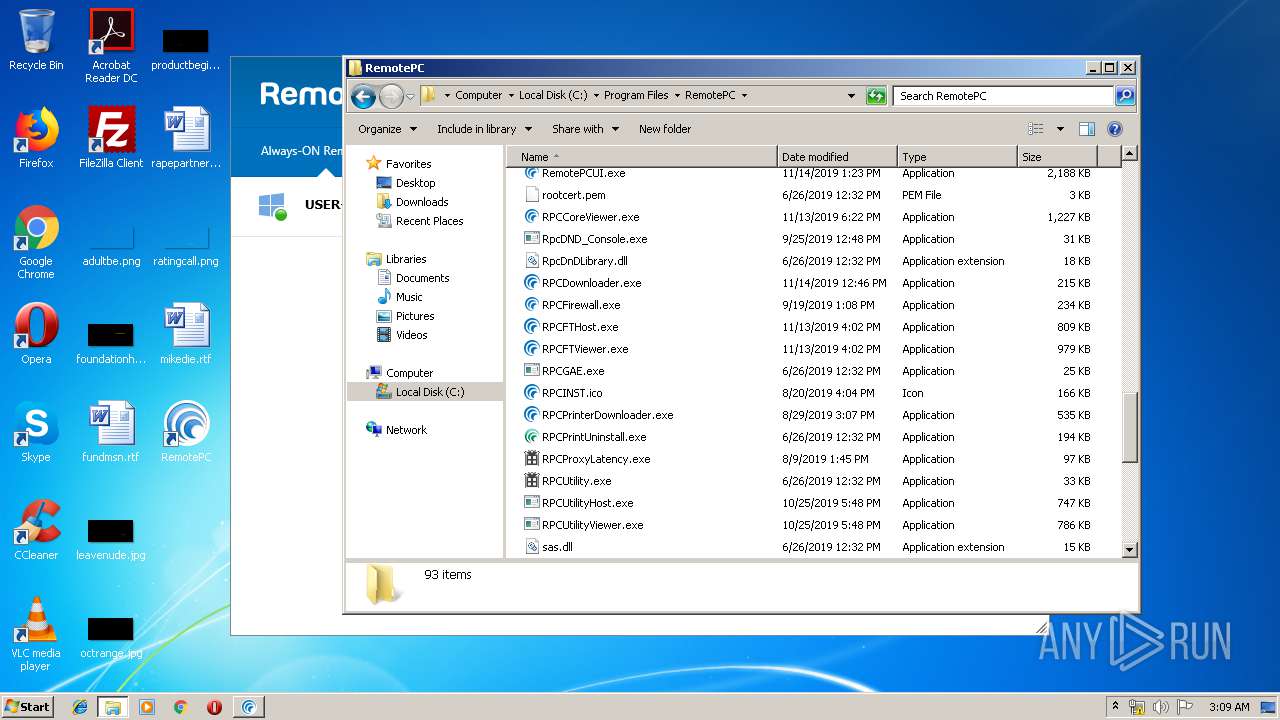Screen dimensions: 1280x720
Task: Open Skype desktop shortcut
Action: point(36,432)
